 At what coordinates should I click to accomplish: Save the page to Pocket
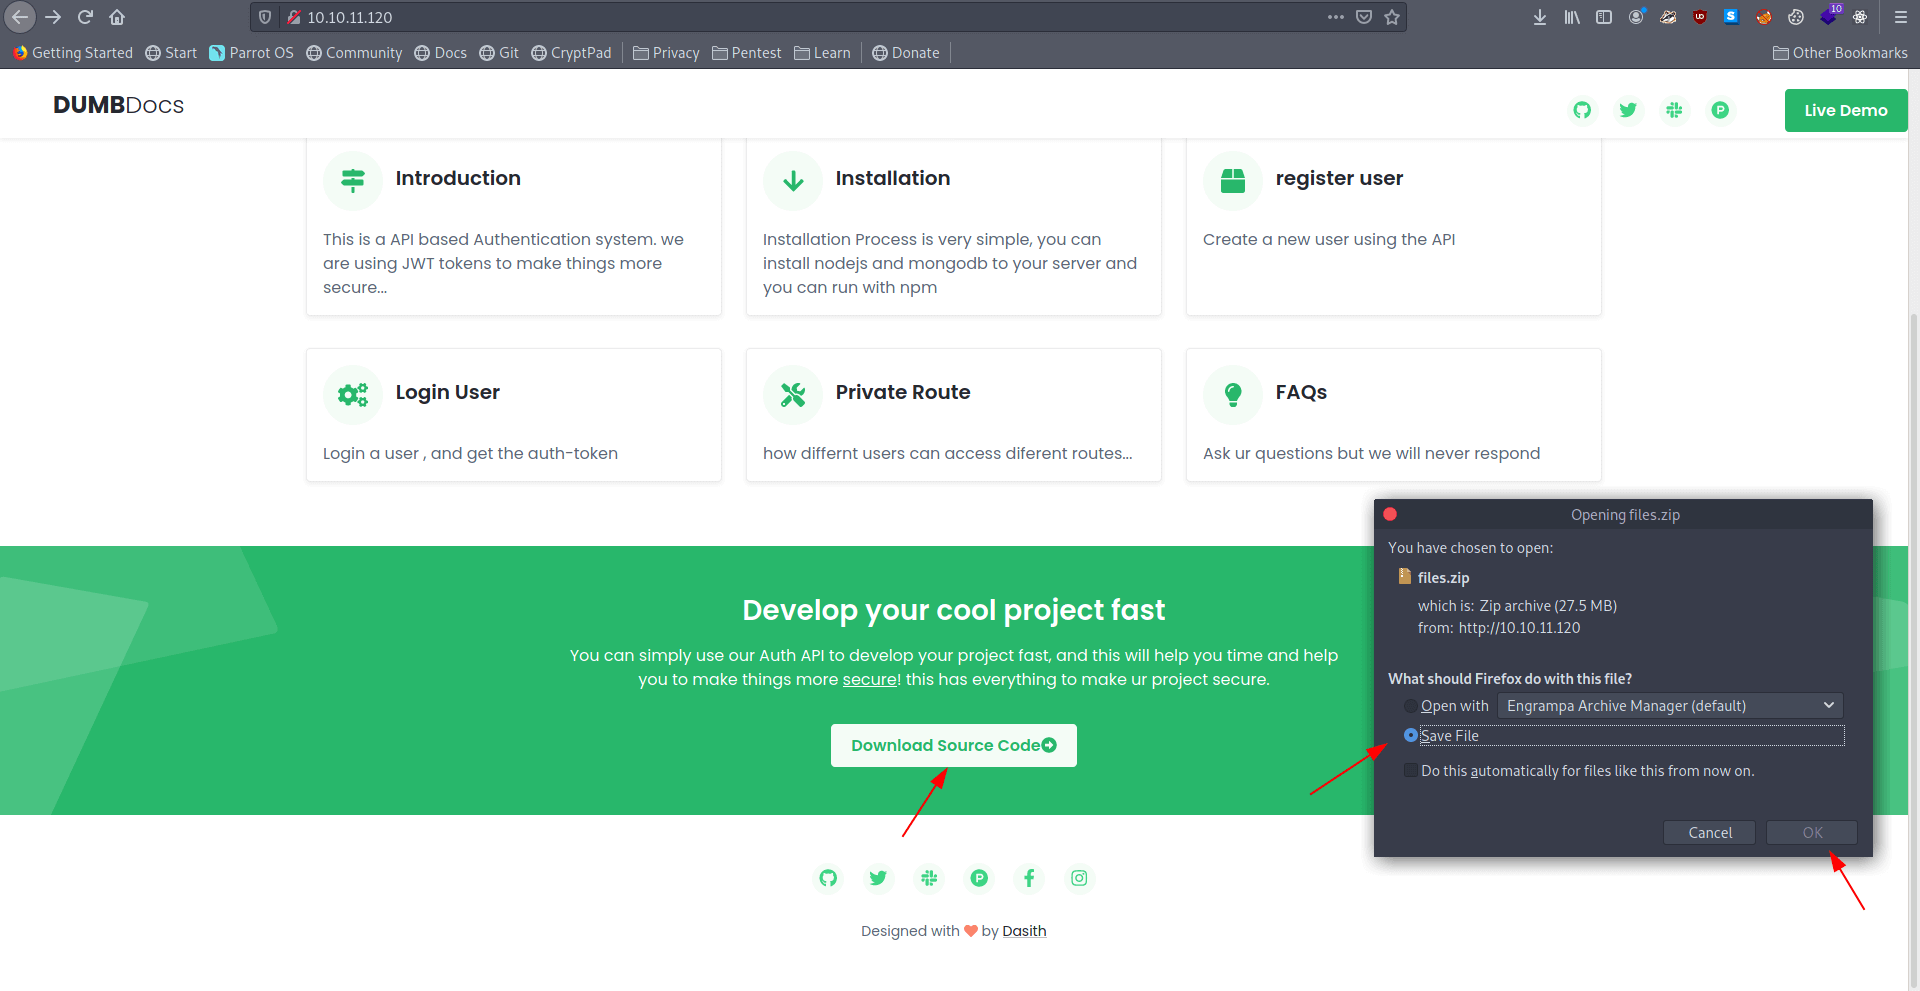[1364, 17]
